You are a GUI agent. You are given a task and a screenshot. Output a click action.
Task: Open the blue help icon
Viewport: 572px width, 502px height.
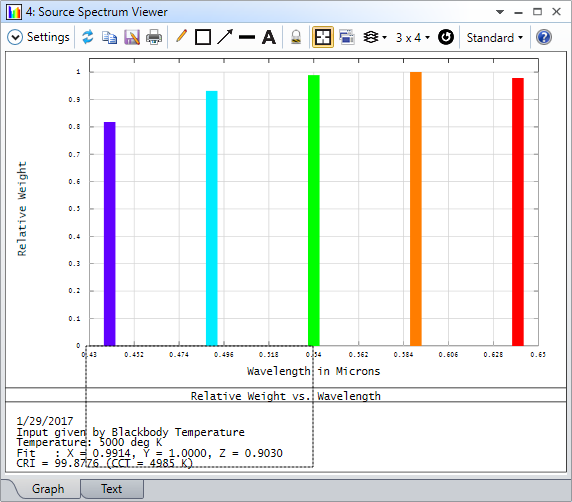click(544, 37)
